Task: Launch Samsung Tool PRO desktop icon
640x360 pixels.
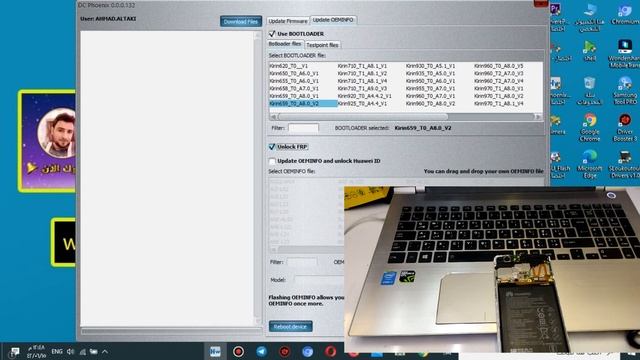Action: (624, 90)
